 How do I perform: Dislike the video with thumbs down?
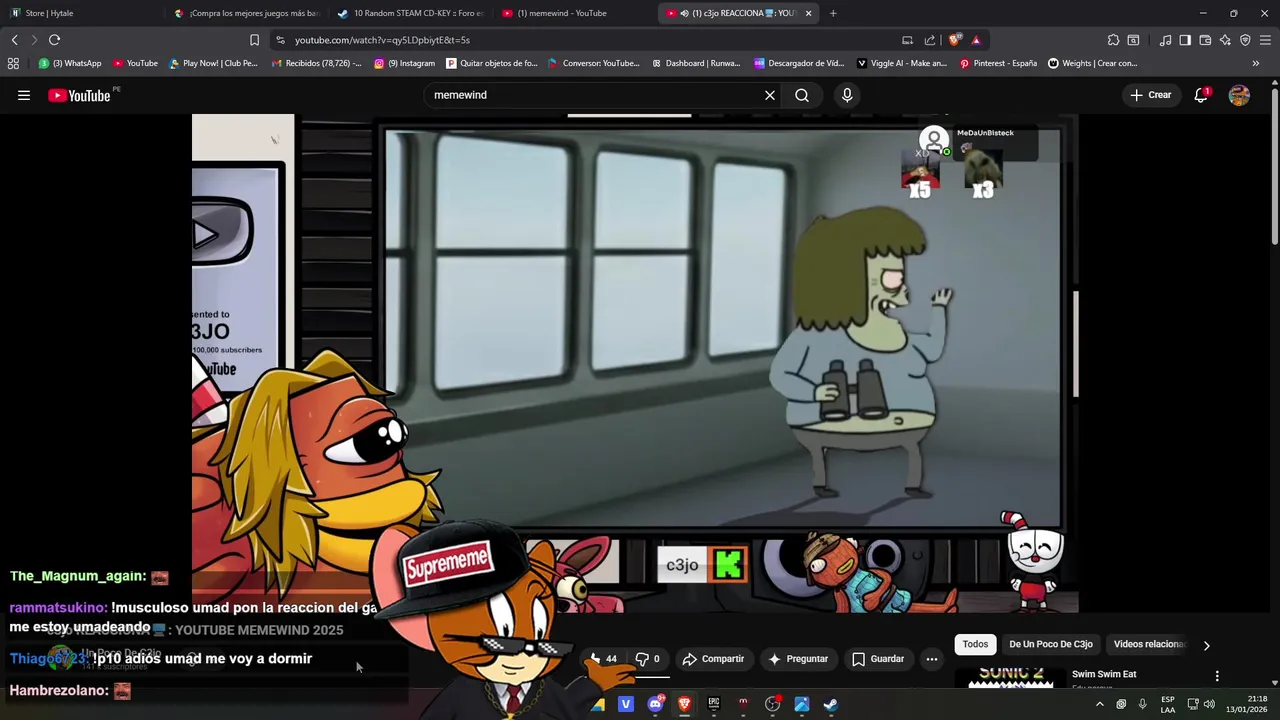[648, 659]
